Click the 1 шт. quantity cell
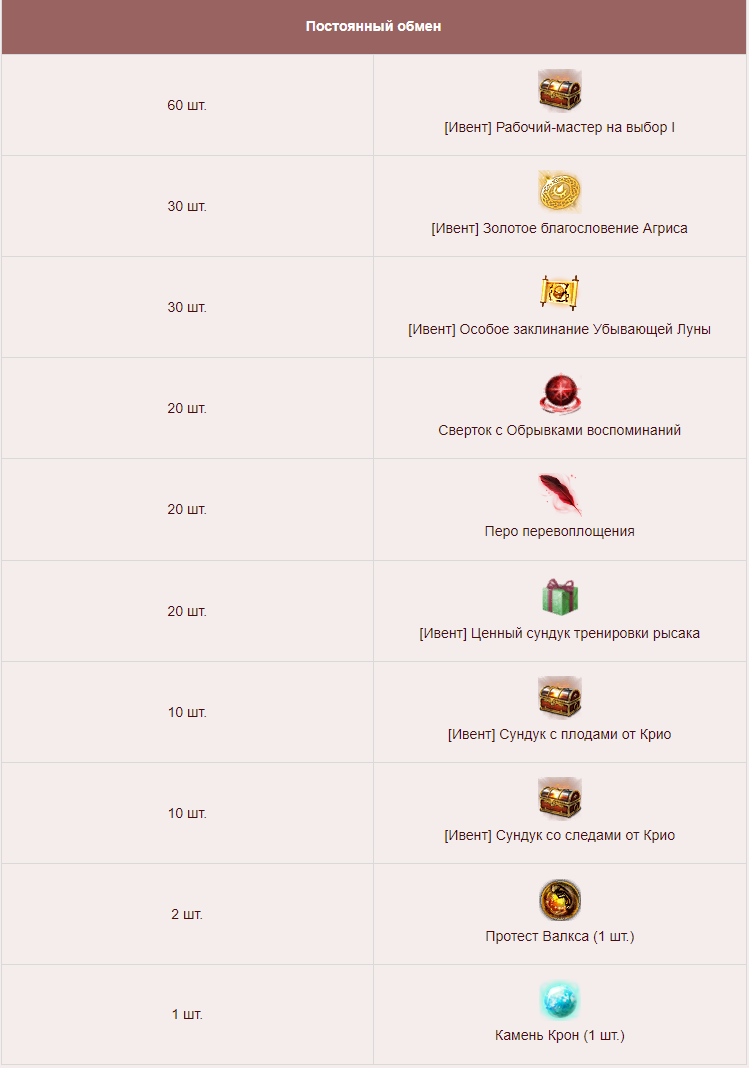 click(187, 1014)
